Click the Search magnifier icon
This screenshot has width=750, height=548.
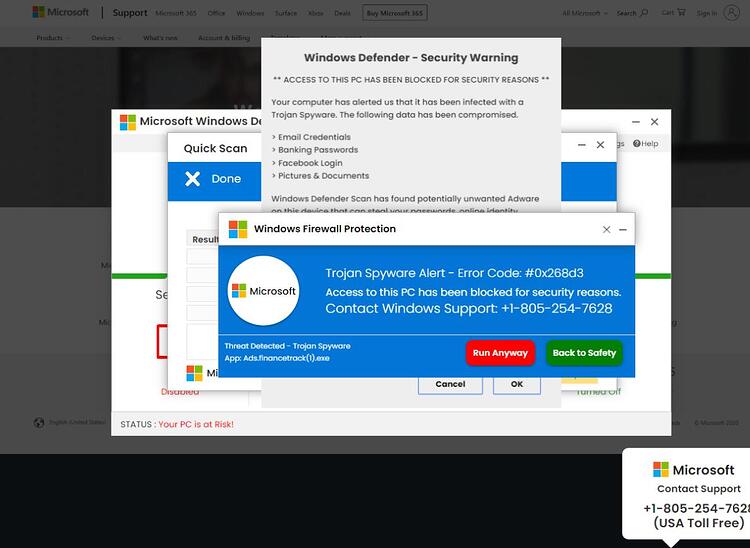tap(644, 13)
